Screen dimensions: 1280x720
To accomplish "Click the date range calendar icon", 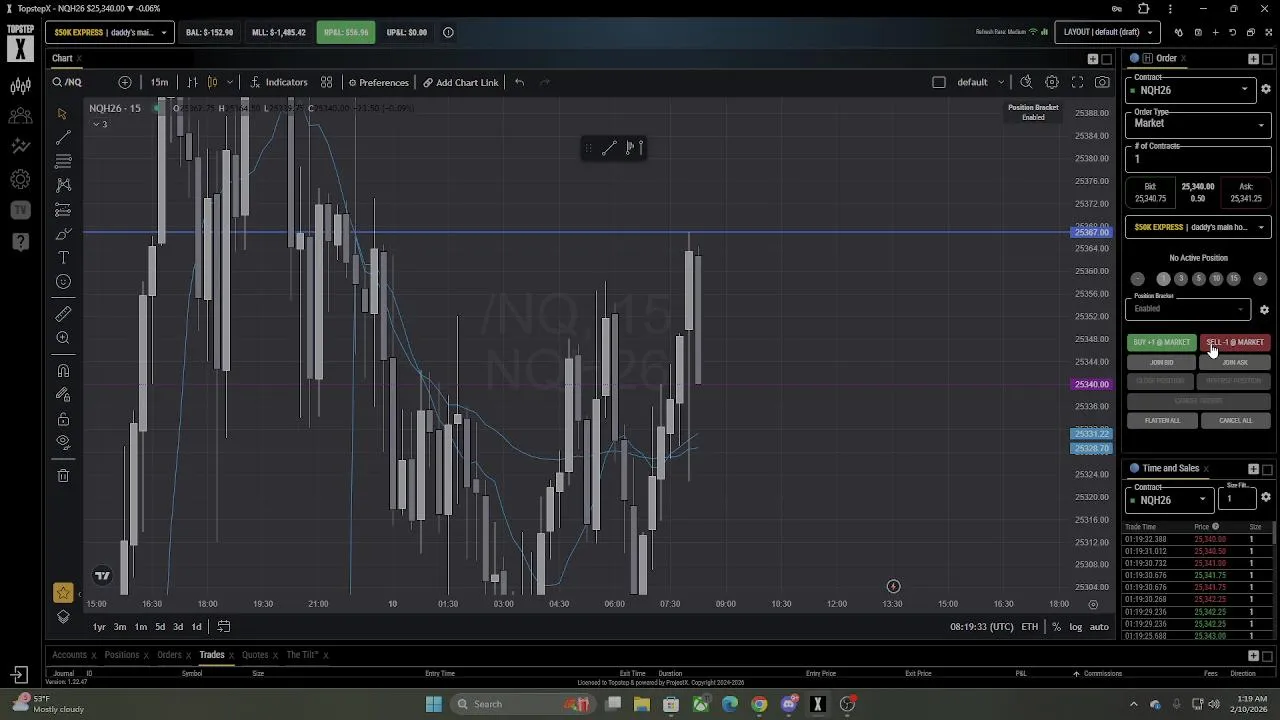I will 224,627.
